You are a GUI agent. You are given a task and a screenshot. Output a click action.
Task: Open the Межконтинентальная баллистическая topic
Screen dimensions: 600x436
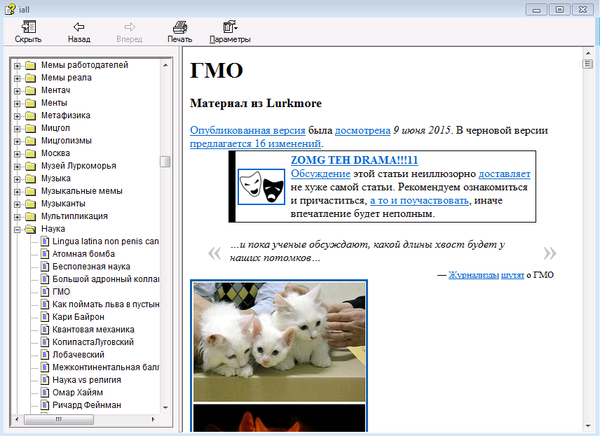[x=106, y=367]
